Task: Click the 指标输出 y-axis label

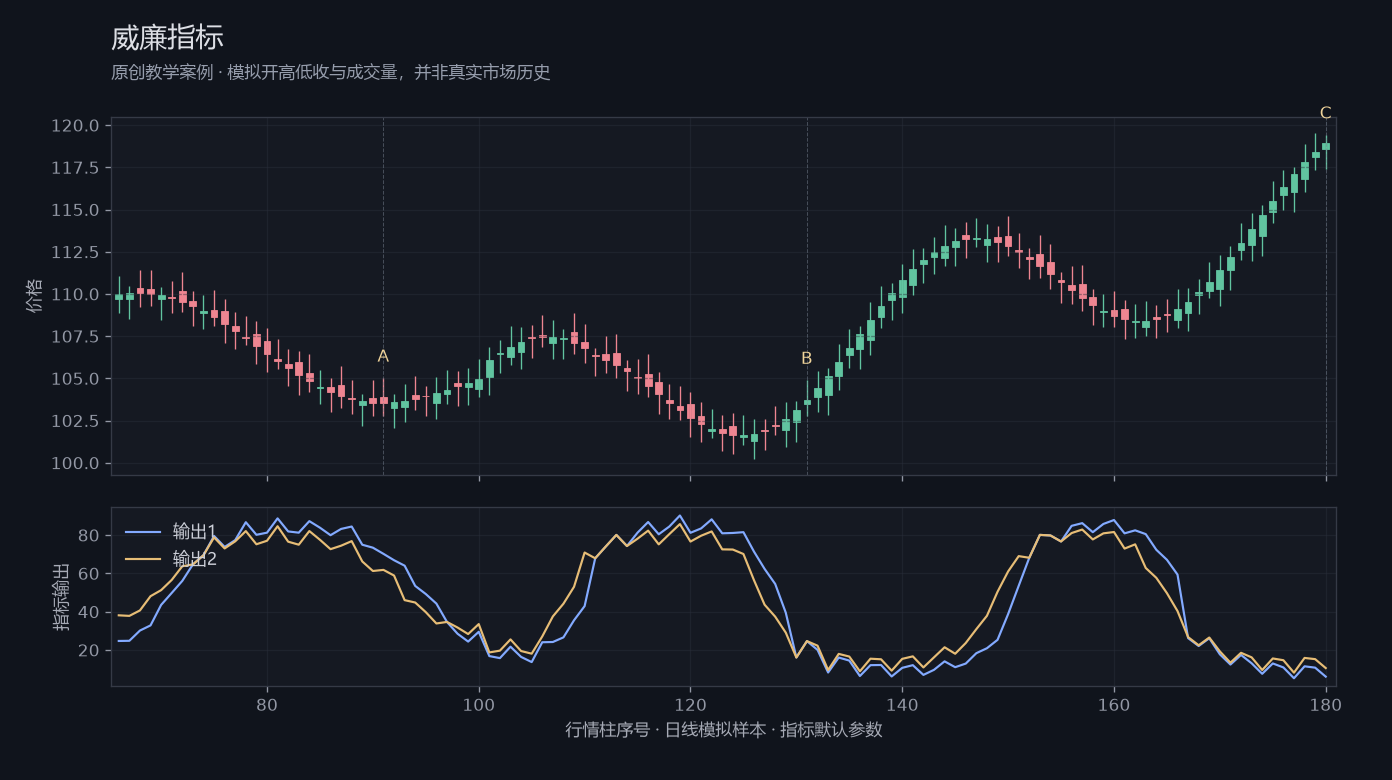Action: coord(61,597)
